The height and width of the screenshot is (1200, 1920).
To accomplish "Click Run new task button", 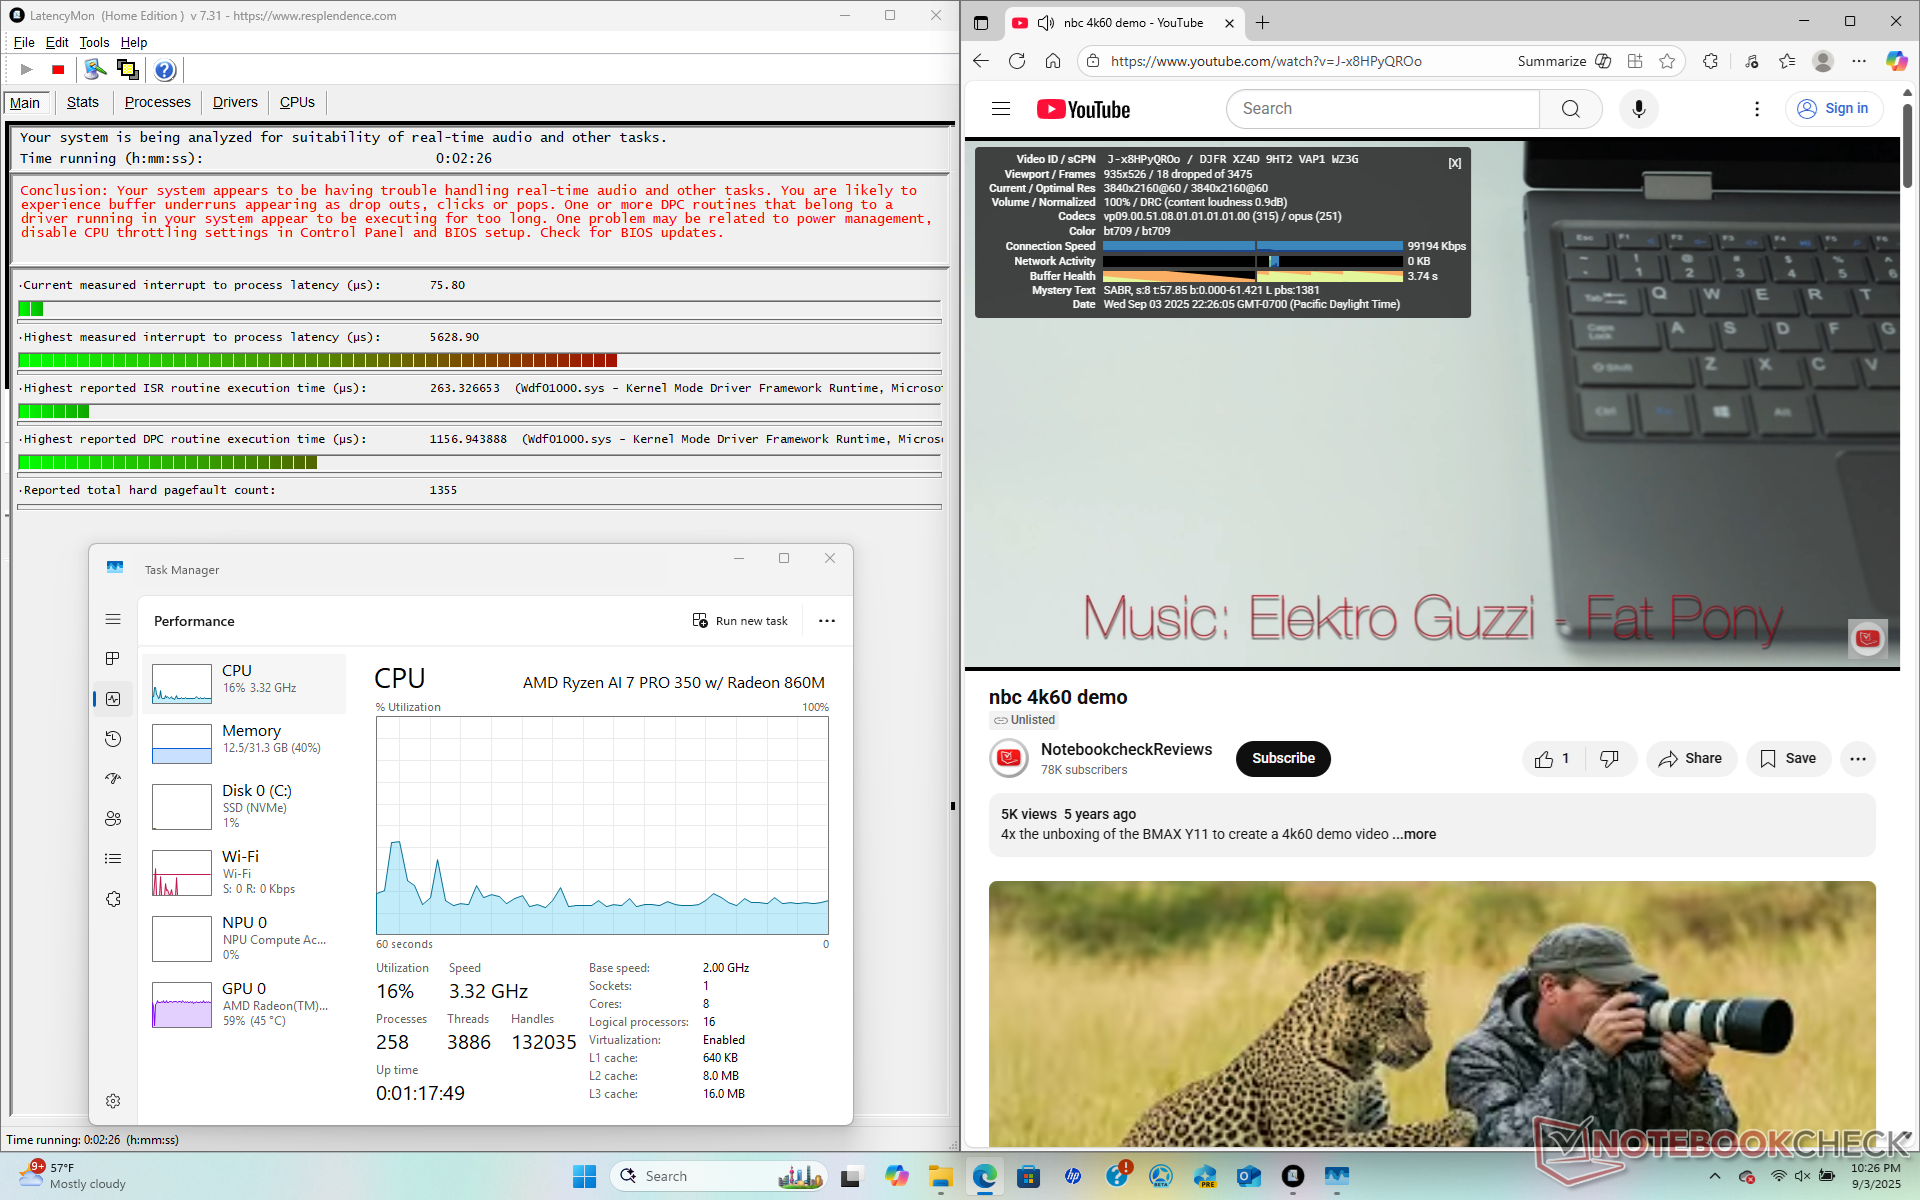I will (x=740, y=621).
